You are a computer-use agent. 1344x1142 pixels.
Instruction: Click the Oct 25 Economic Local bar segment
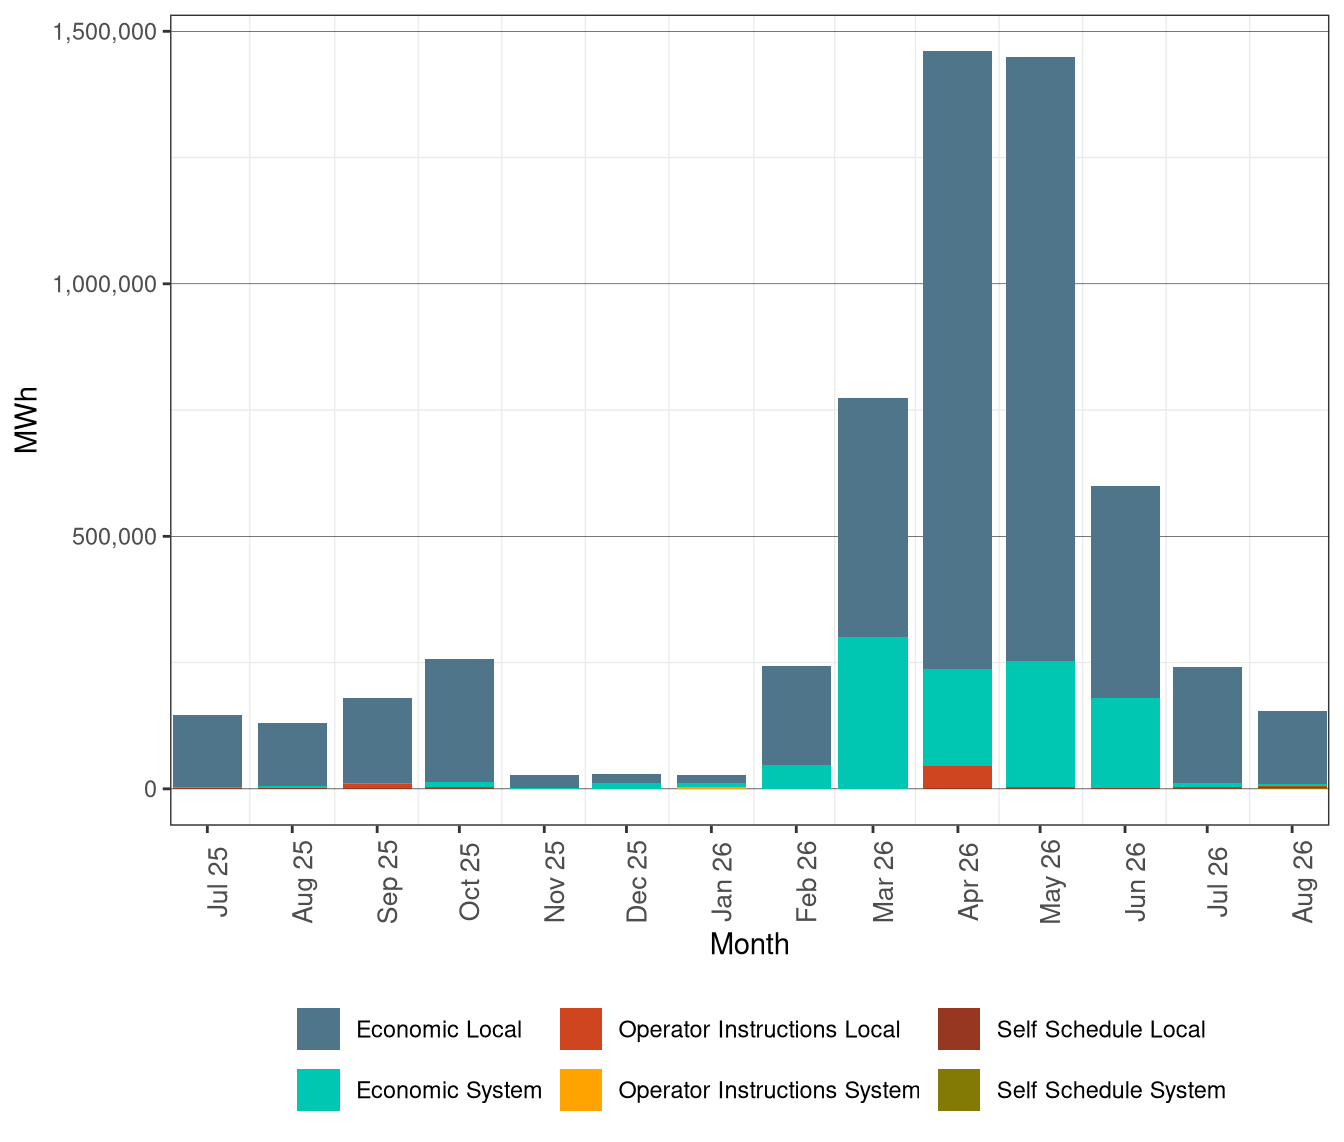(459, 720)
